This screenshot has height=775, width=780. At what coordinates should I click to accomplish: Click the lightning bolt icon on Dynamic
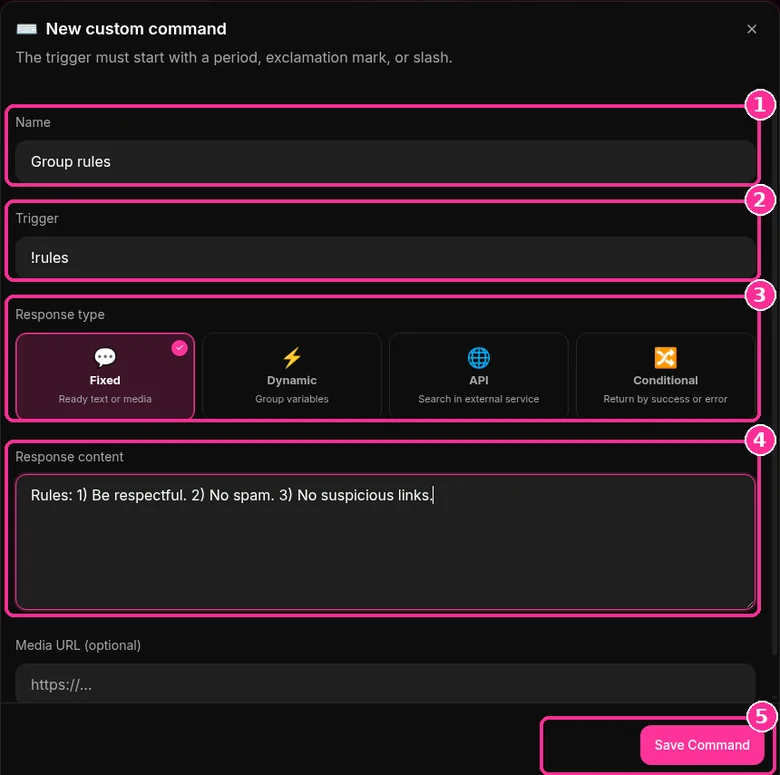[292, 357]
